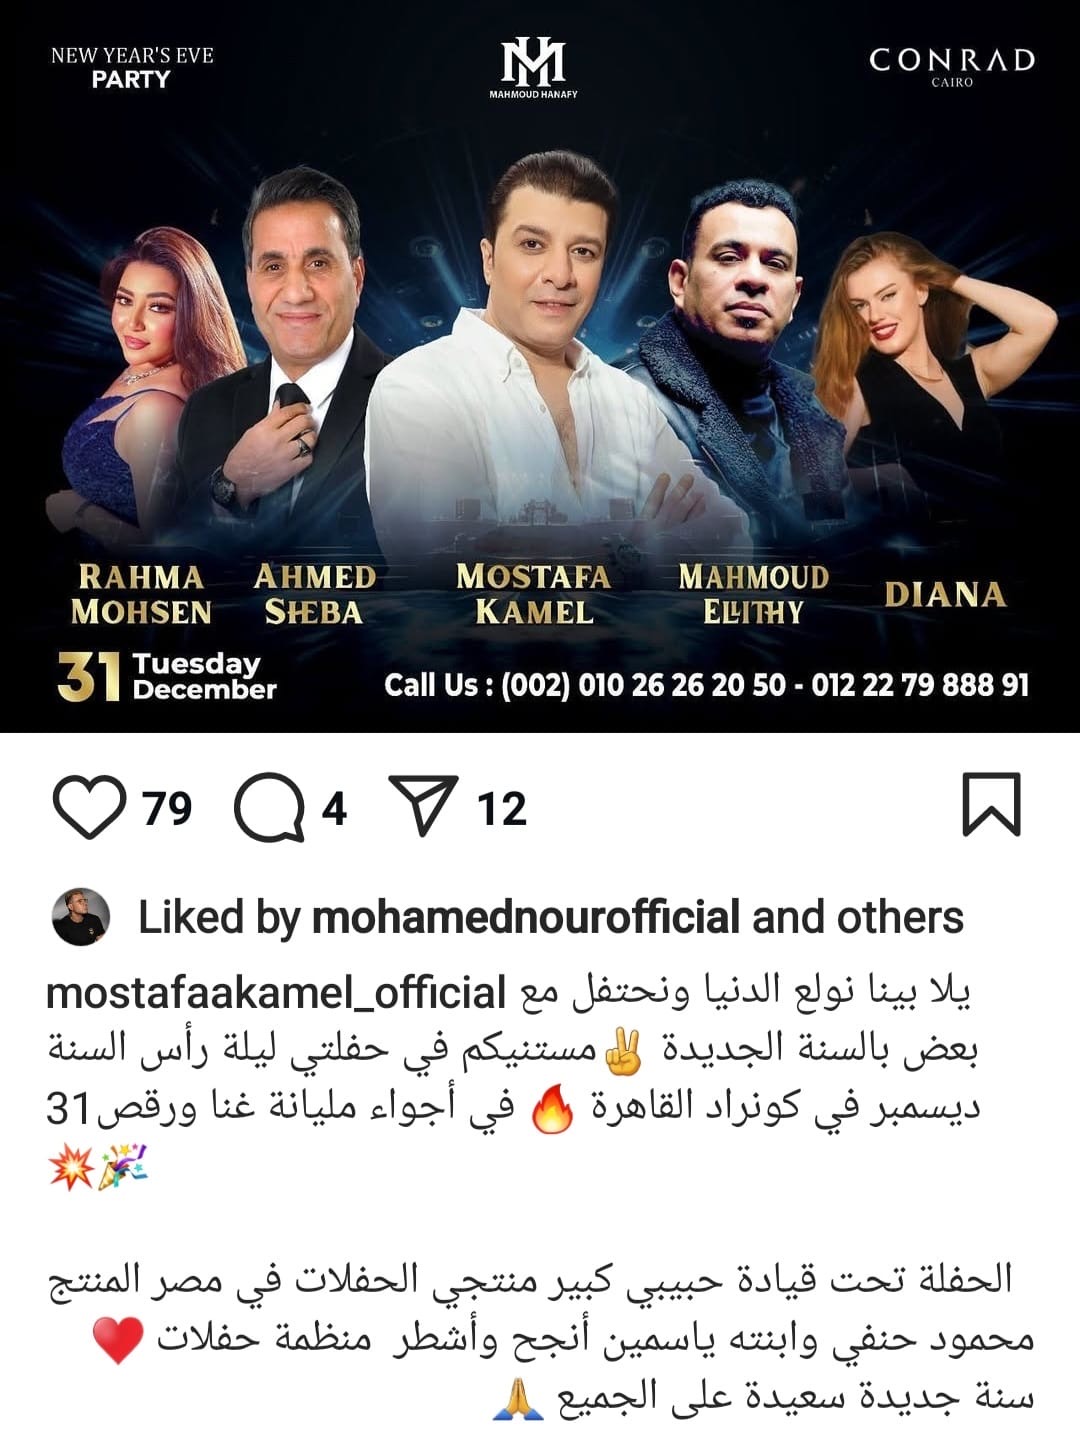Tap the 31 Tuesday December date on the poster

[x=167, y=677]
